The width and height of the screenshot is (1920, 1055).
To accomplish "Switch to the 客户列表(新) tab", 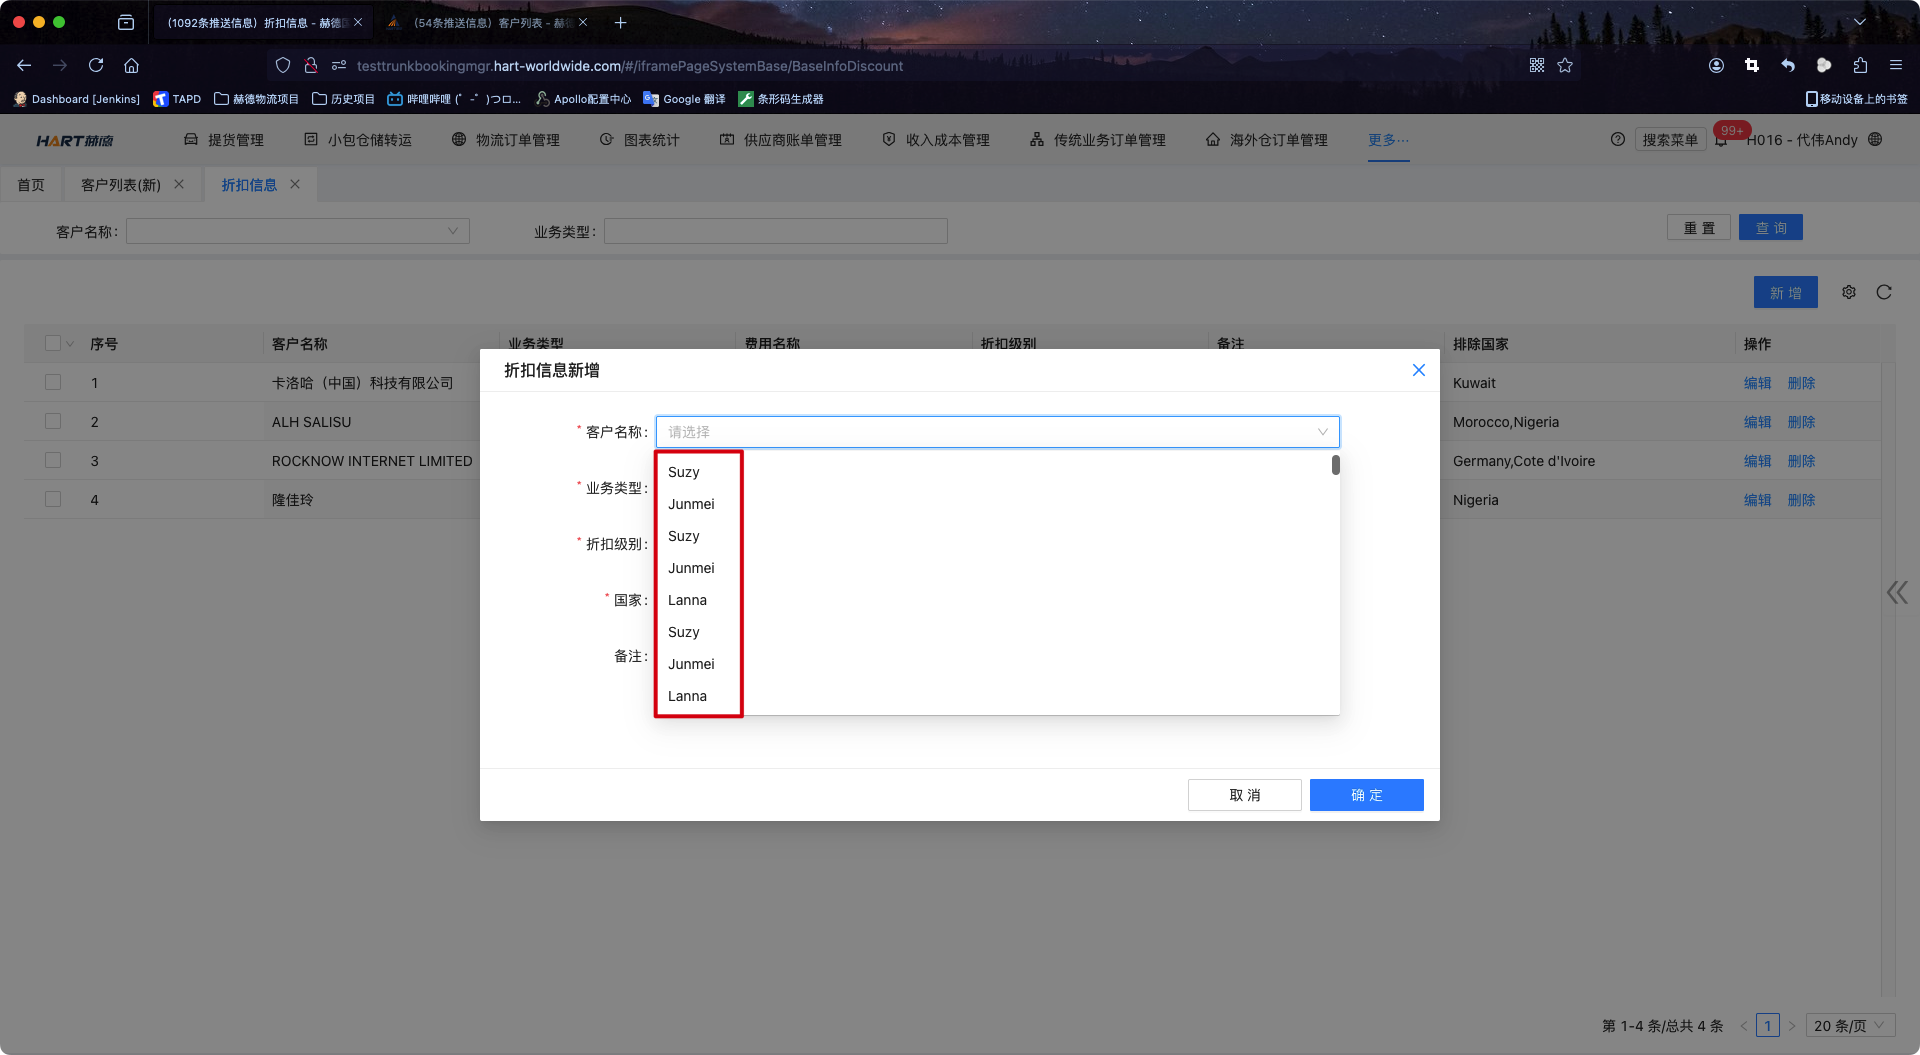I will [121, 185].
